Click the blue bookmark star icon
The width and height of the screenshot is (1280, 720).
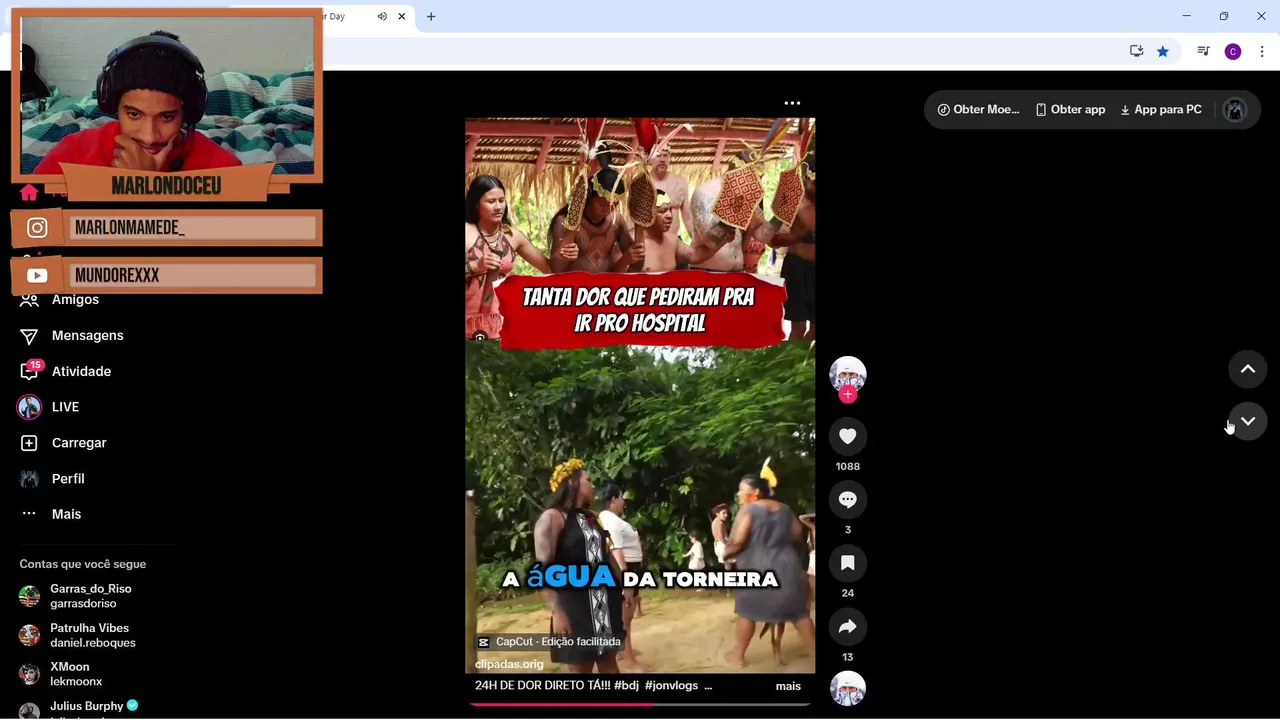pyautogui.click(x=1163, y=51)
